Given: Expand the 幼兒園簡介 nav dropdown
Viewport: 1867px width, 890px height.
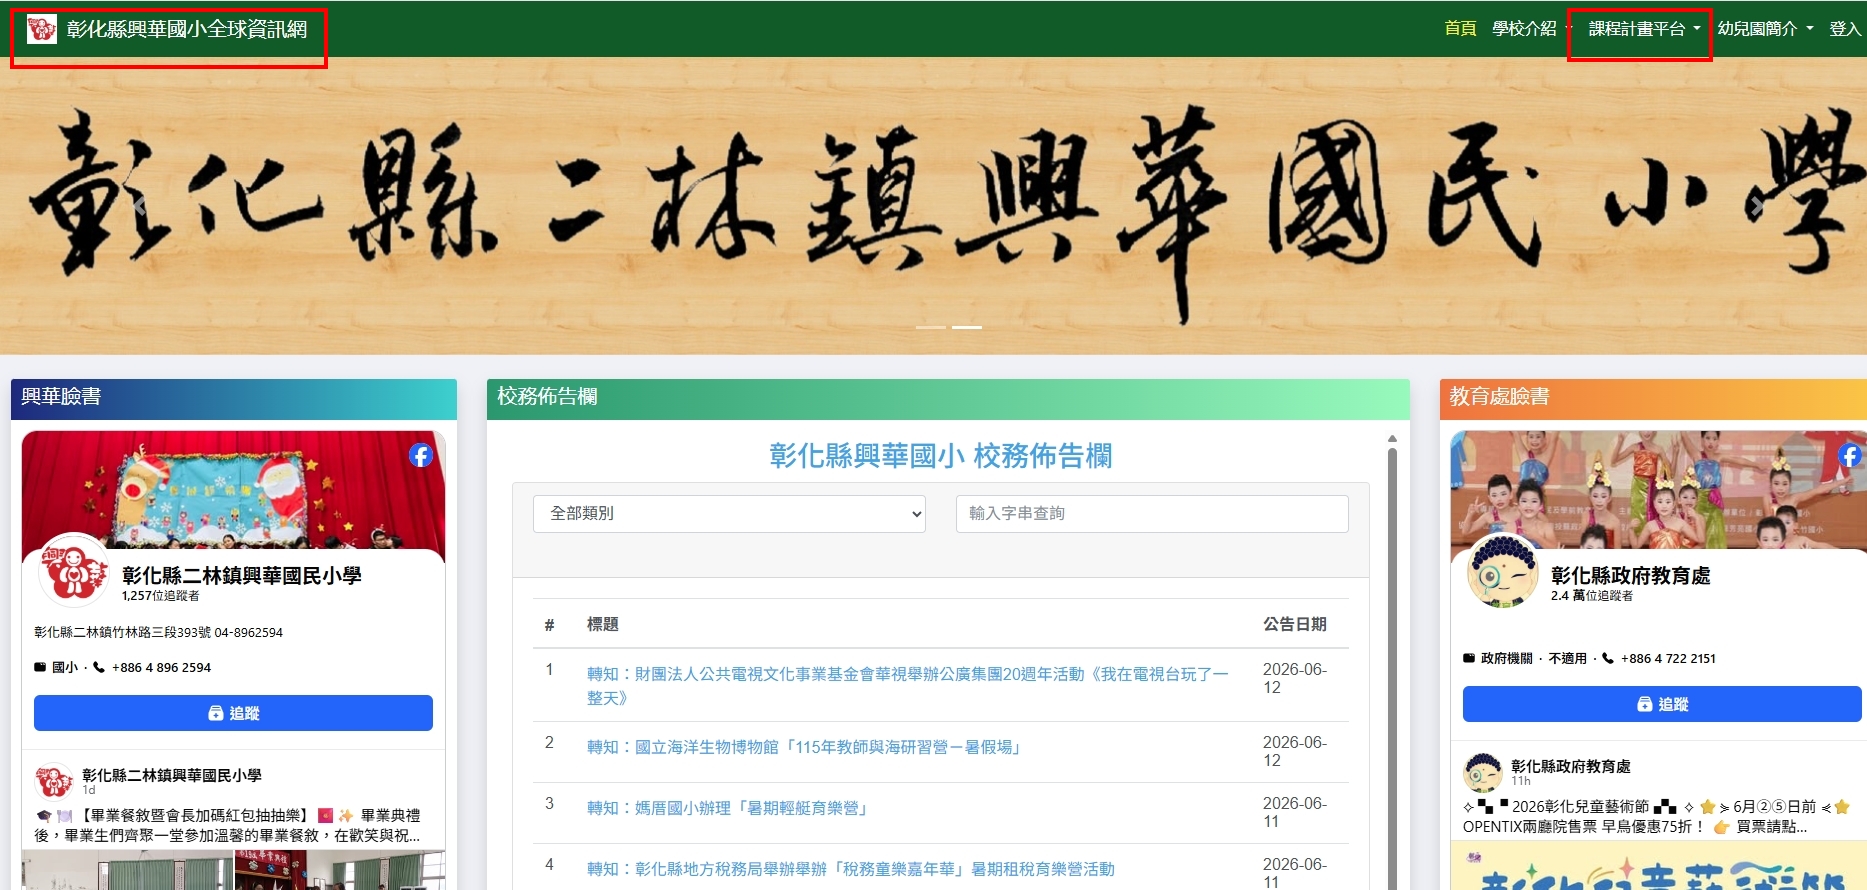Looking at the screenshot, I should click(1765, 29).
